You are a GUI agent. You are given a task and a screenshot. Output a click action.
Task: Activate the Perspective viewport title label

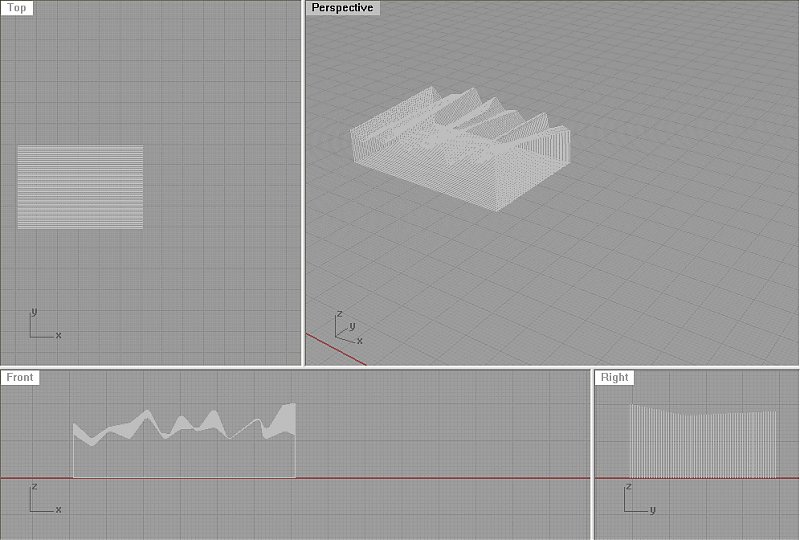click(x=342, y=8)
